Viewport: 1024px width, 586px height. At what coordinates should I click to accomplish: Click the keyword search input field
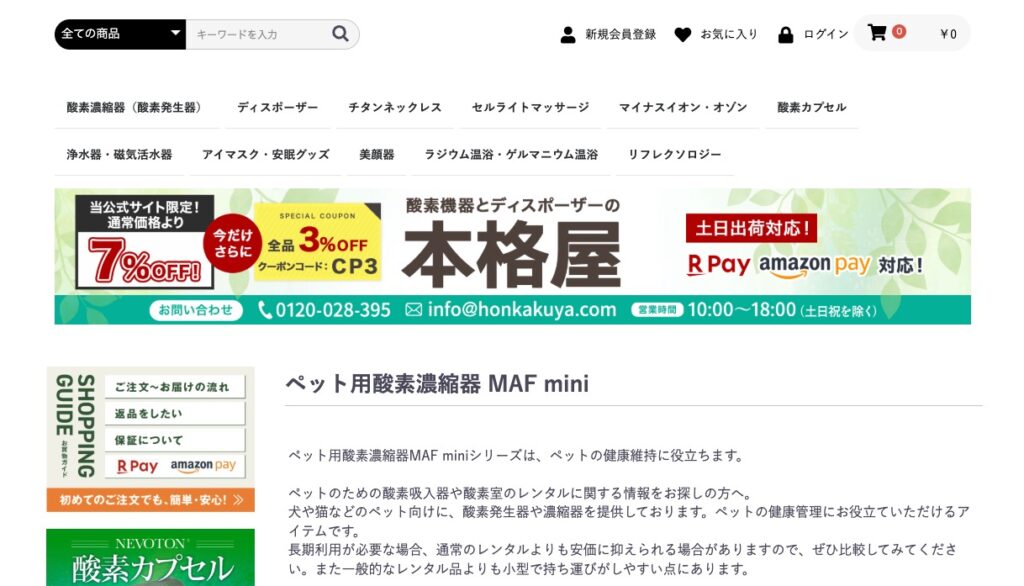[258, 34]
